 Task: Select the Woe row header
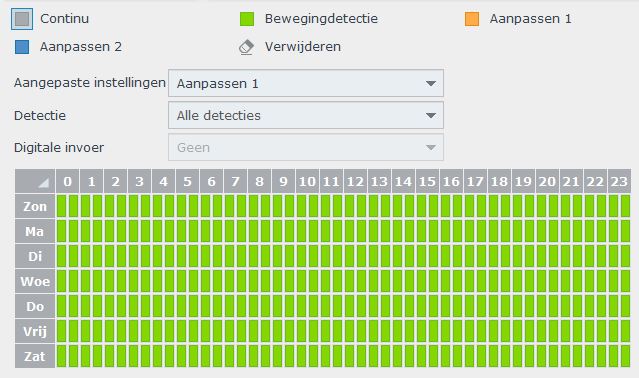pyautogui.click(x=35, y=281)
